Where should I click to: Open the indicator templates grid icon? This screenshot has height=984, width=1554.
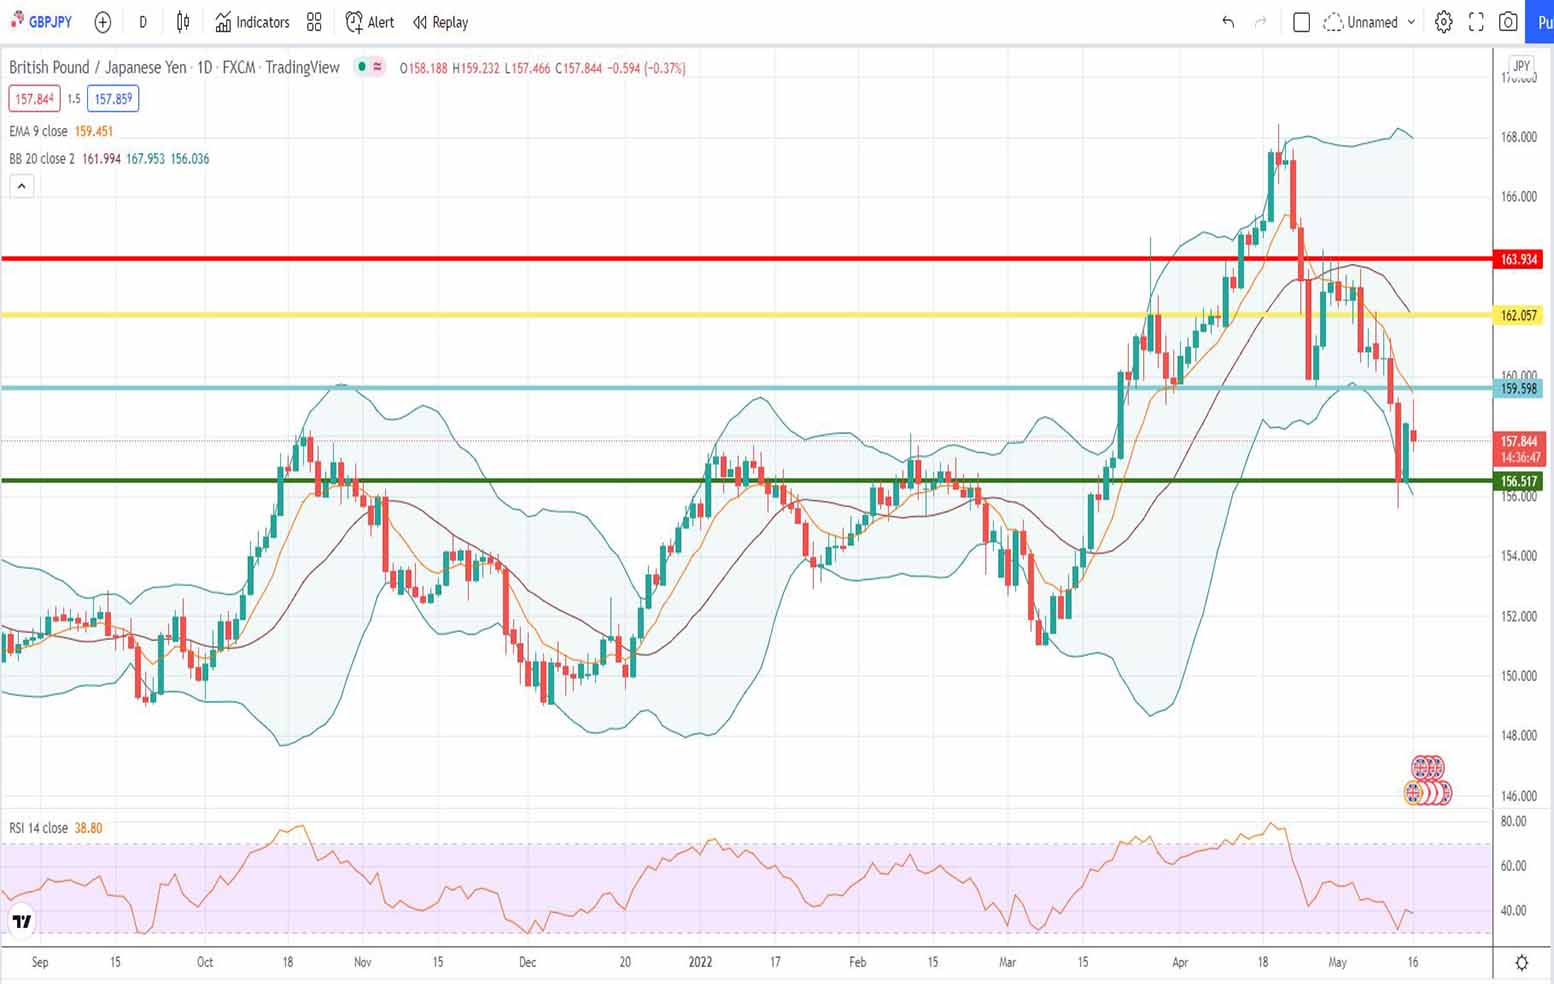(314, 22)
